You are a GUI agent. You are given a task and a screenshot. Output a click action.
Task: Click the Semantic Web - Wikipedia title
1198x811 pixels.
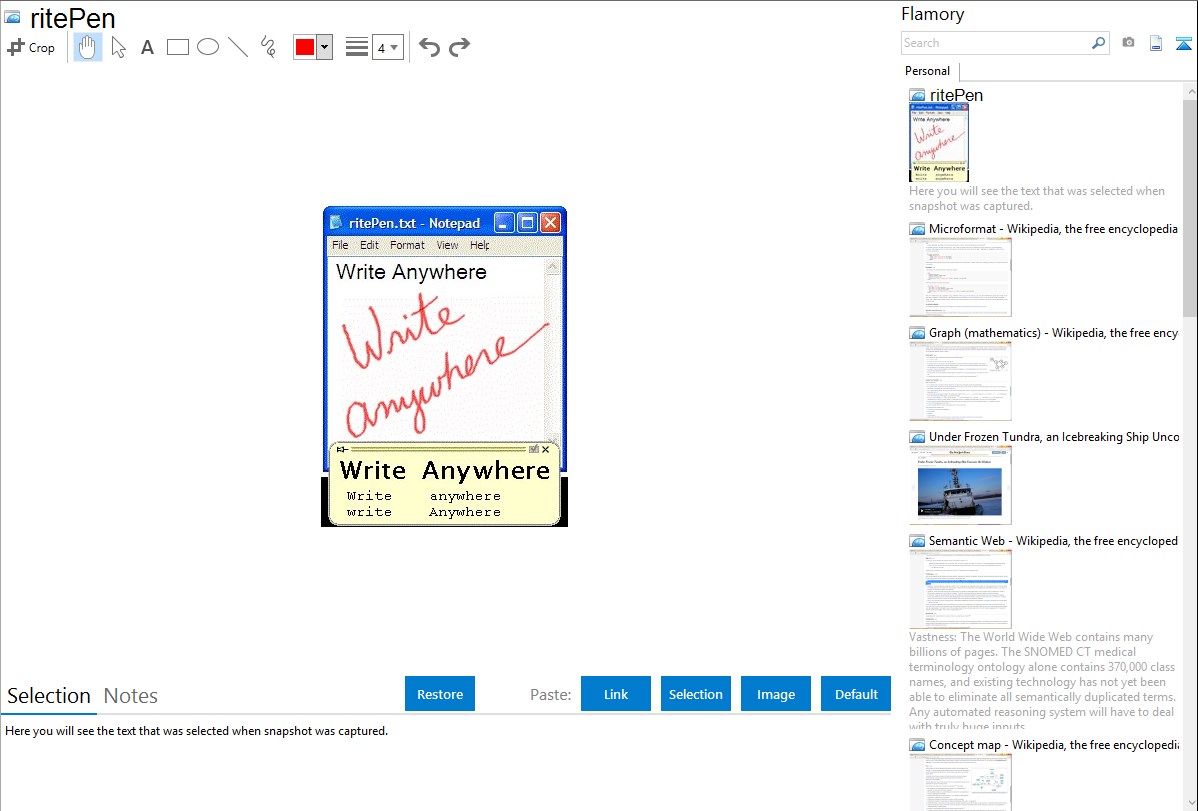click(x=1053, y=540)
